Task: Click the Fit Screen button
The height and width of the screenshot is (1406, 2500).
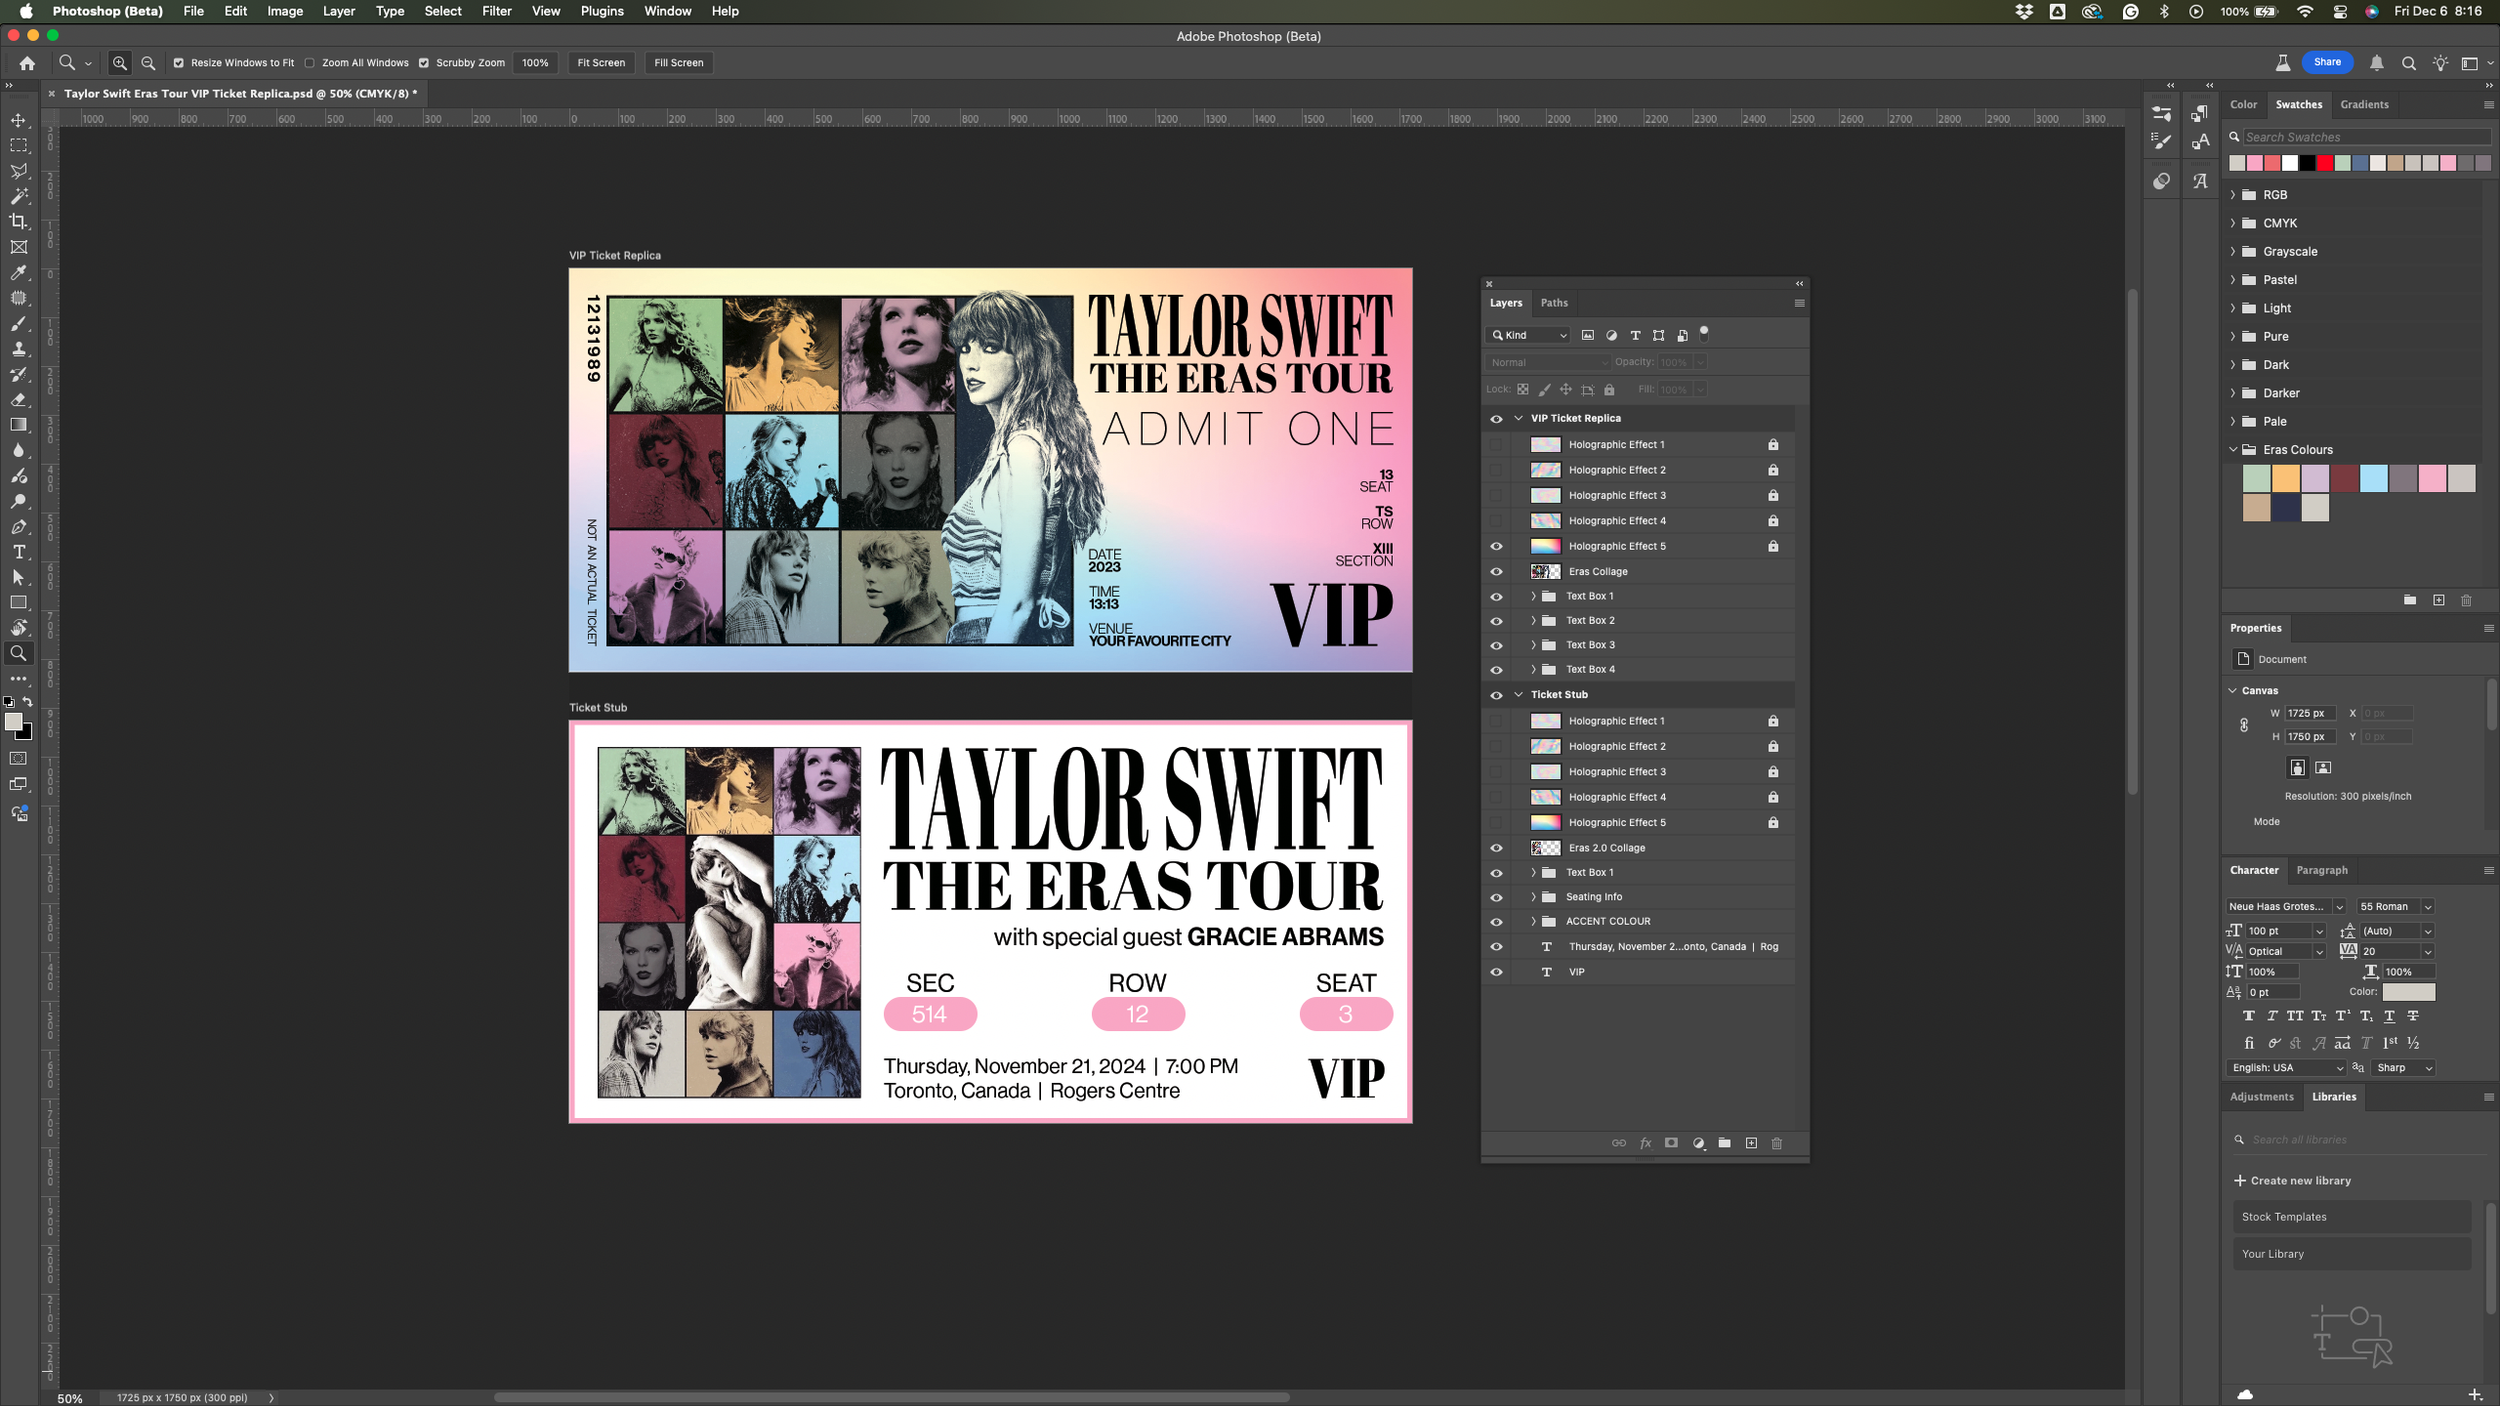Action: click(x=601, y=63)
